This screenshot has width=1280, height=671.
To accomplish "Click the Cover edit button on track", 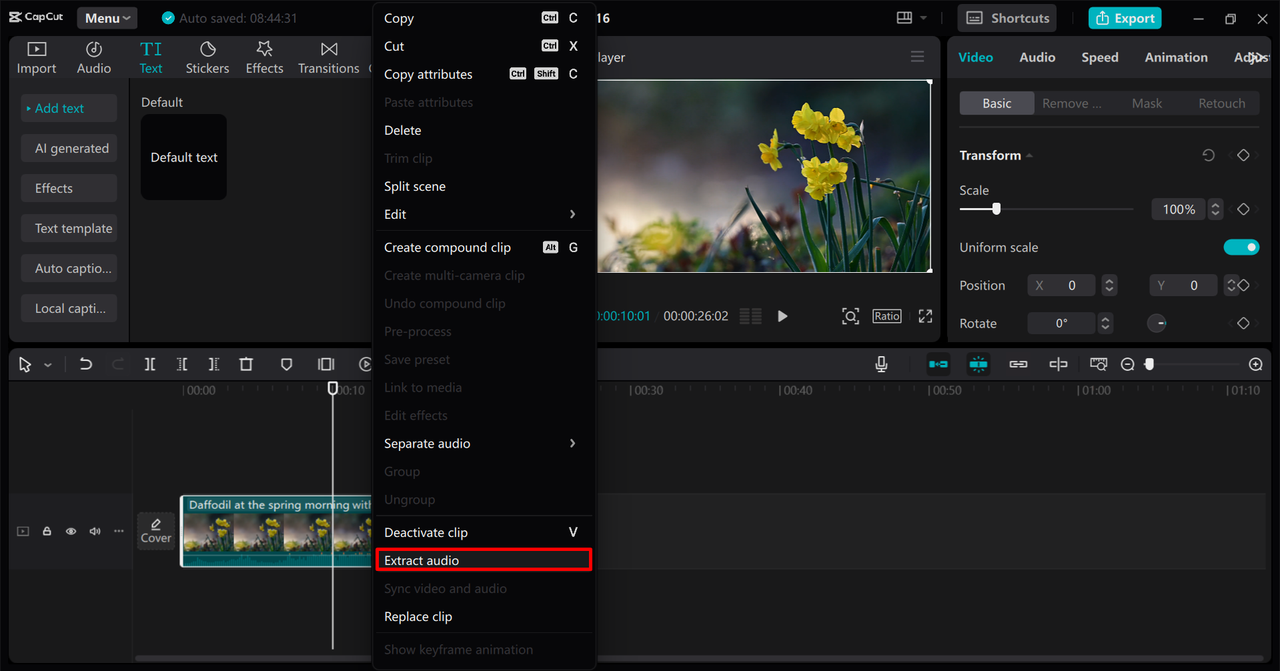I will point(156,531).
